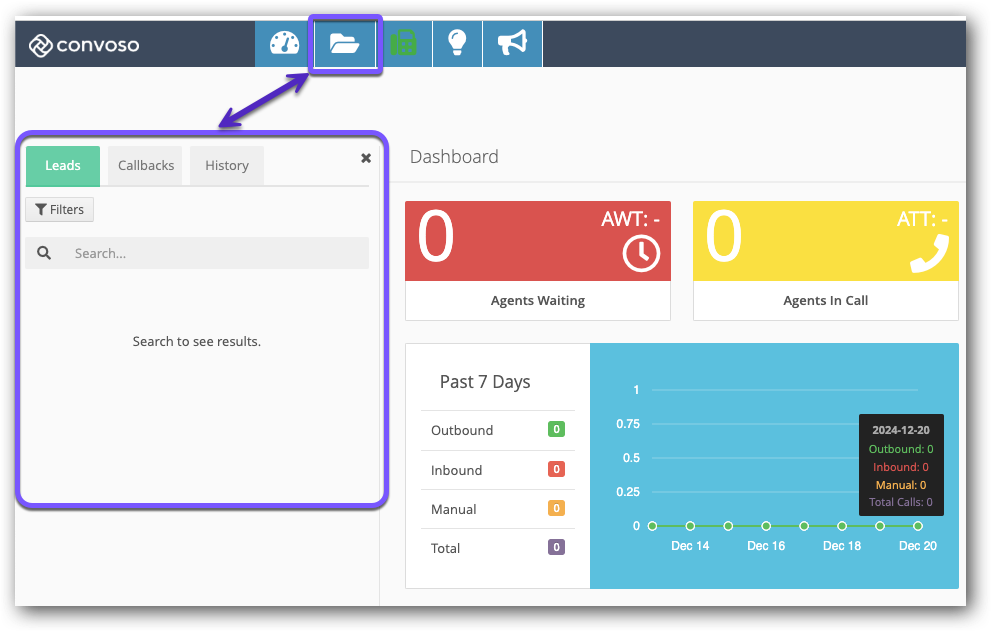The width and height of the screenshot is (991, 631).
Task: Open the Filters options
Action: click(59, 209)
